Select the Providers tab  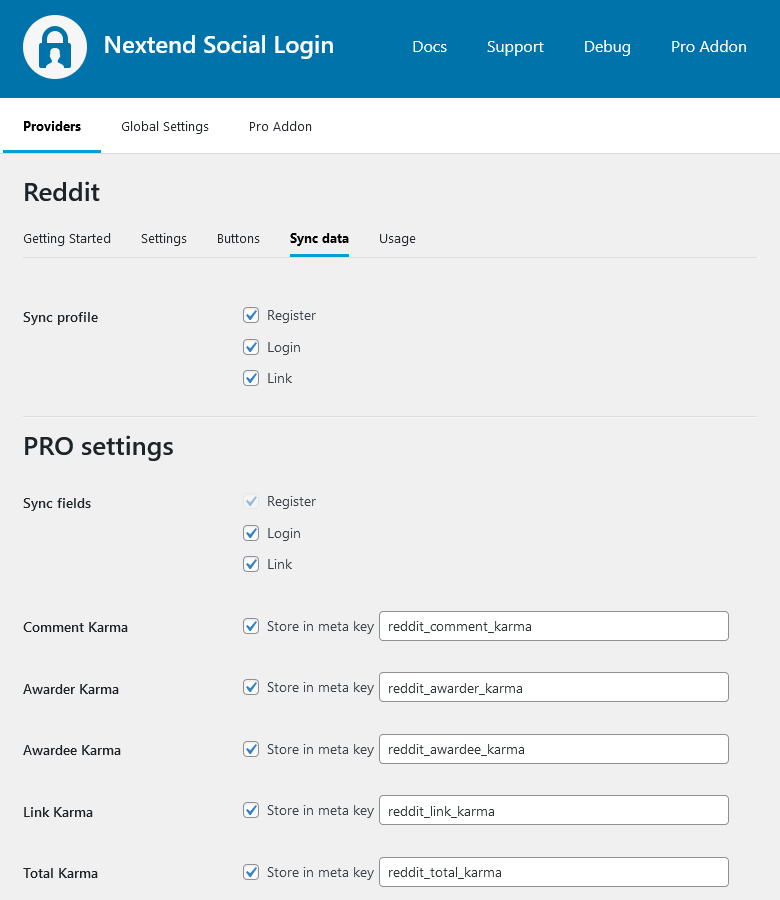(52, 127)
